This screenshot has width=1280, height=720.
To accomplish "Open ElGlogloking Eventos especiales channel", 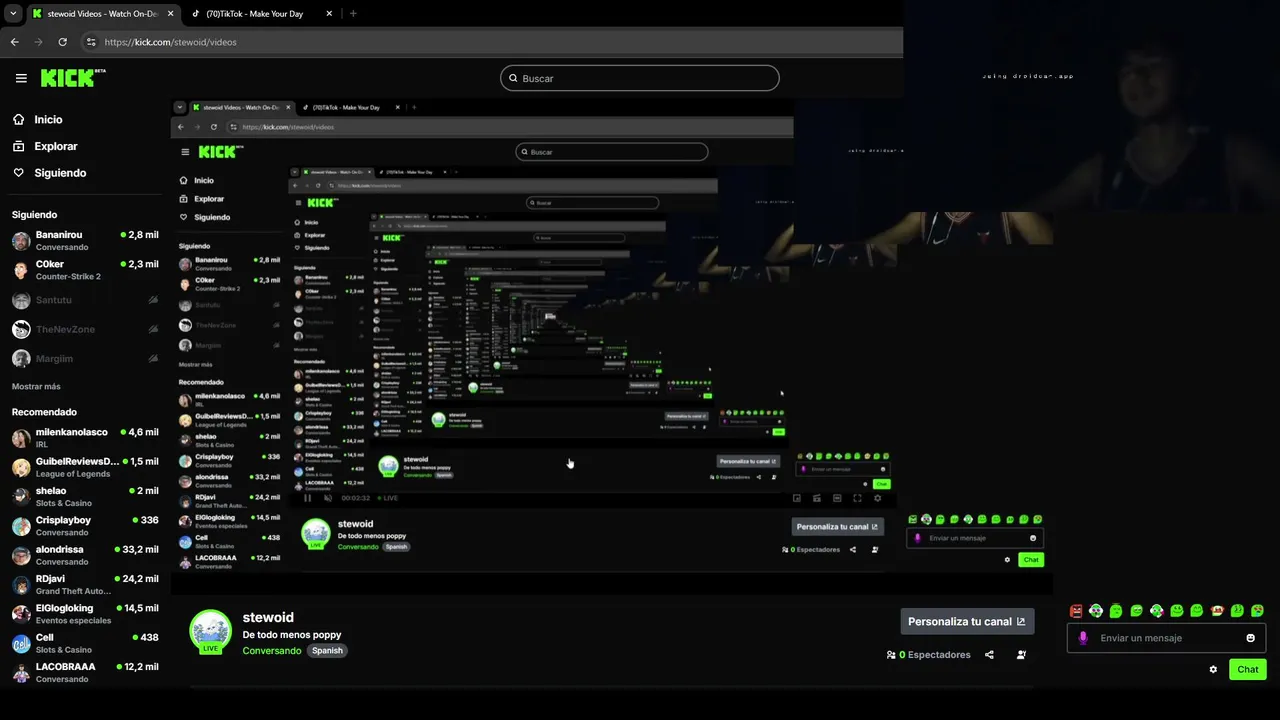I will tap(85, 614).
